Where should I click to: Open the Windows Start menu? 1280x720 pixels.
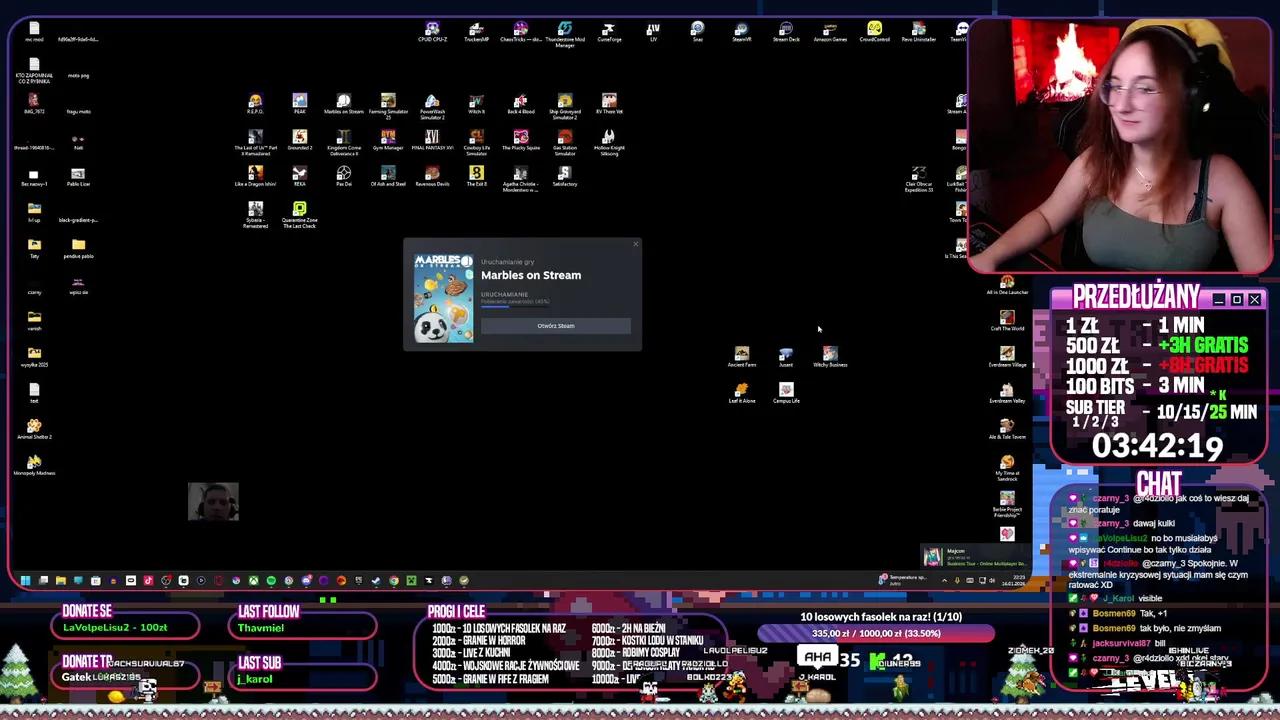click(x=25, y=580)
